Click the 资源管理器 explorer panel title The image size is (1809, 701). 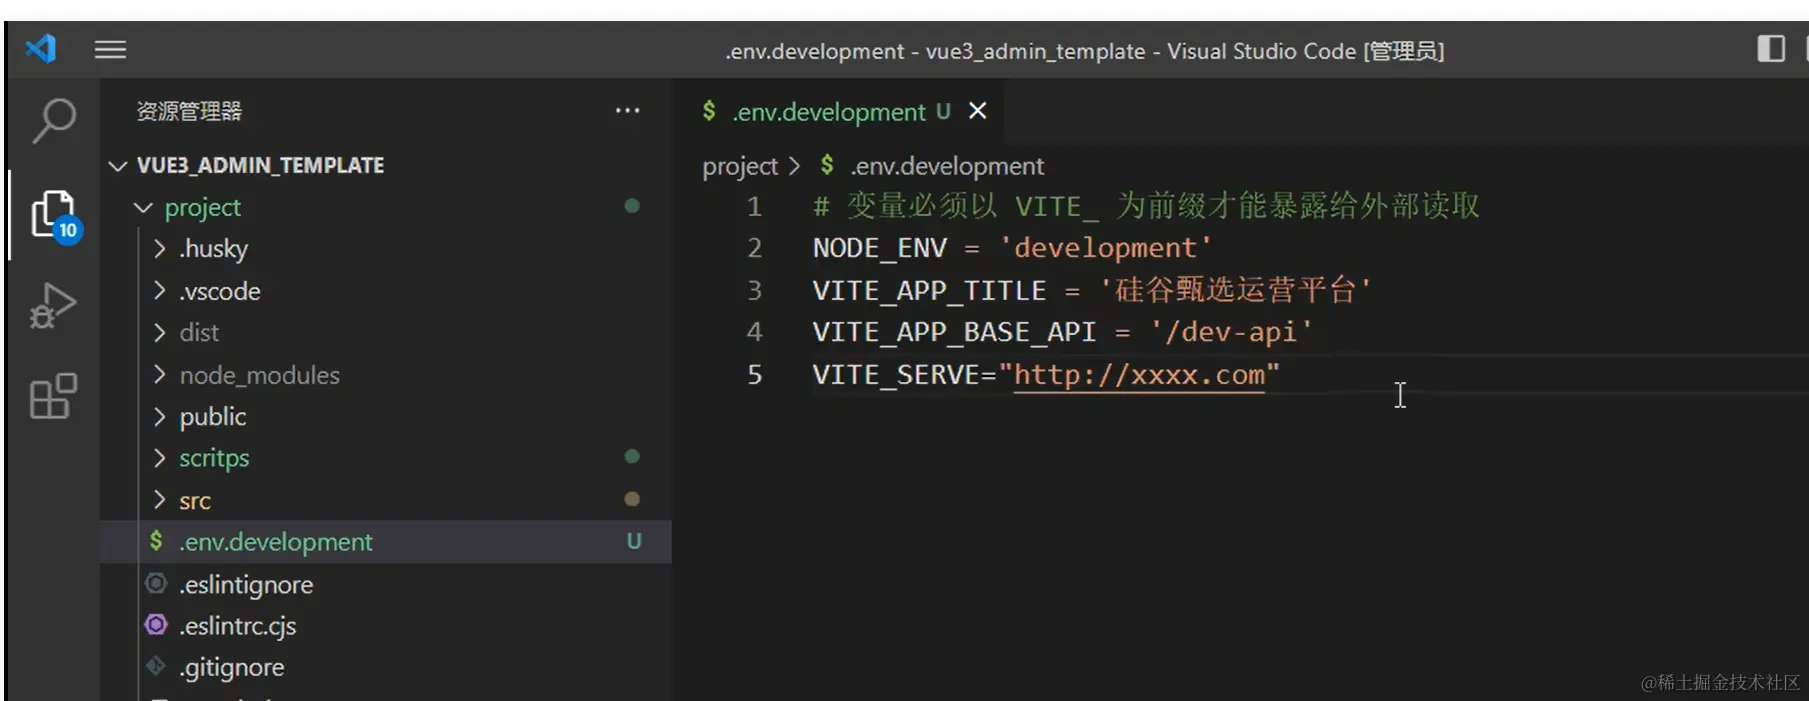[x=189, y=111]
